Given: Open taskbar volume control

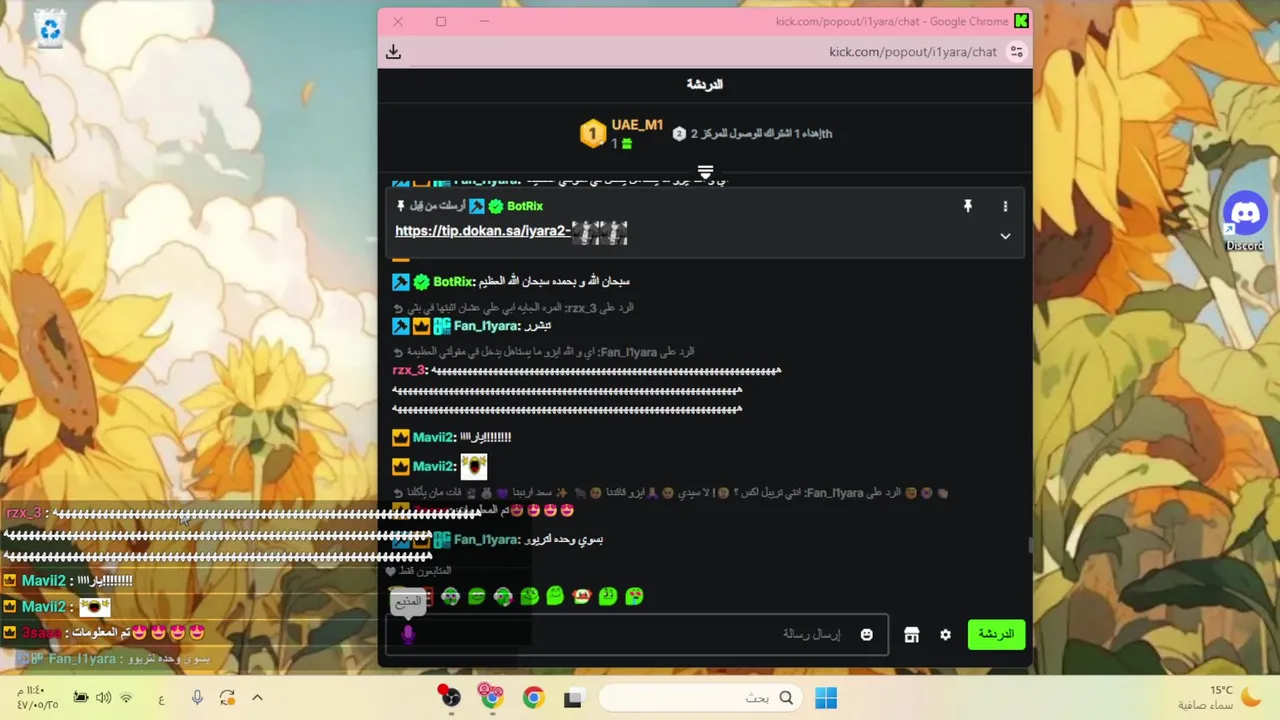Looking at the screenshot, I should point(104,698).
